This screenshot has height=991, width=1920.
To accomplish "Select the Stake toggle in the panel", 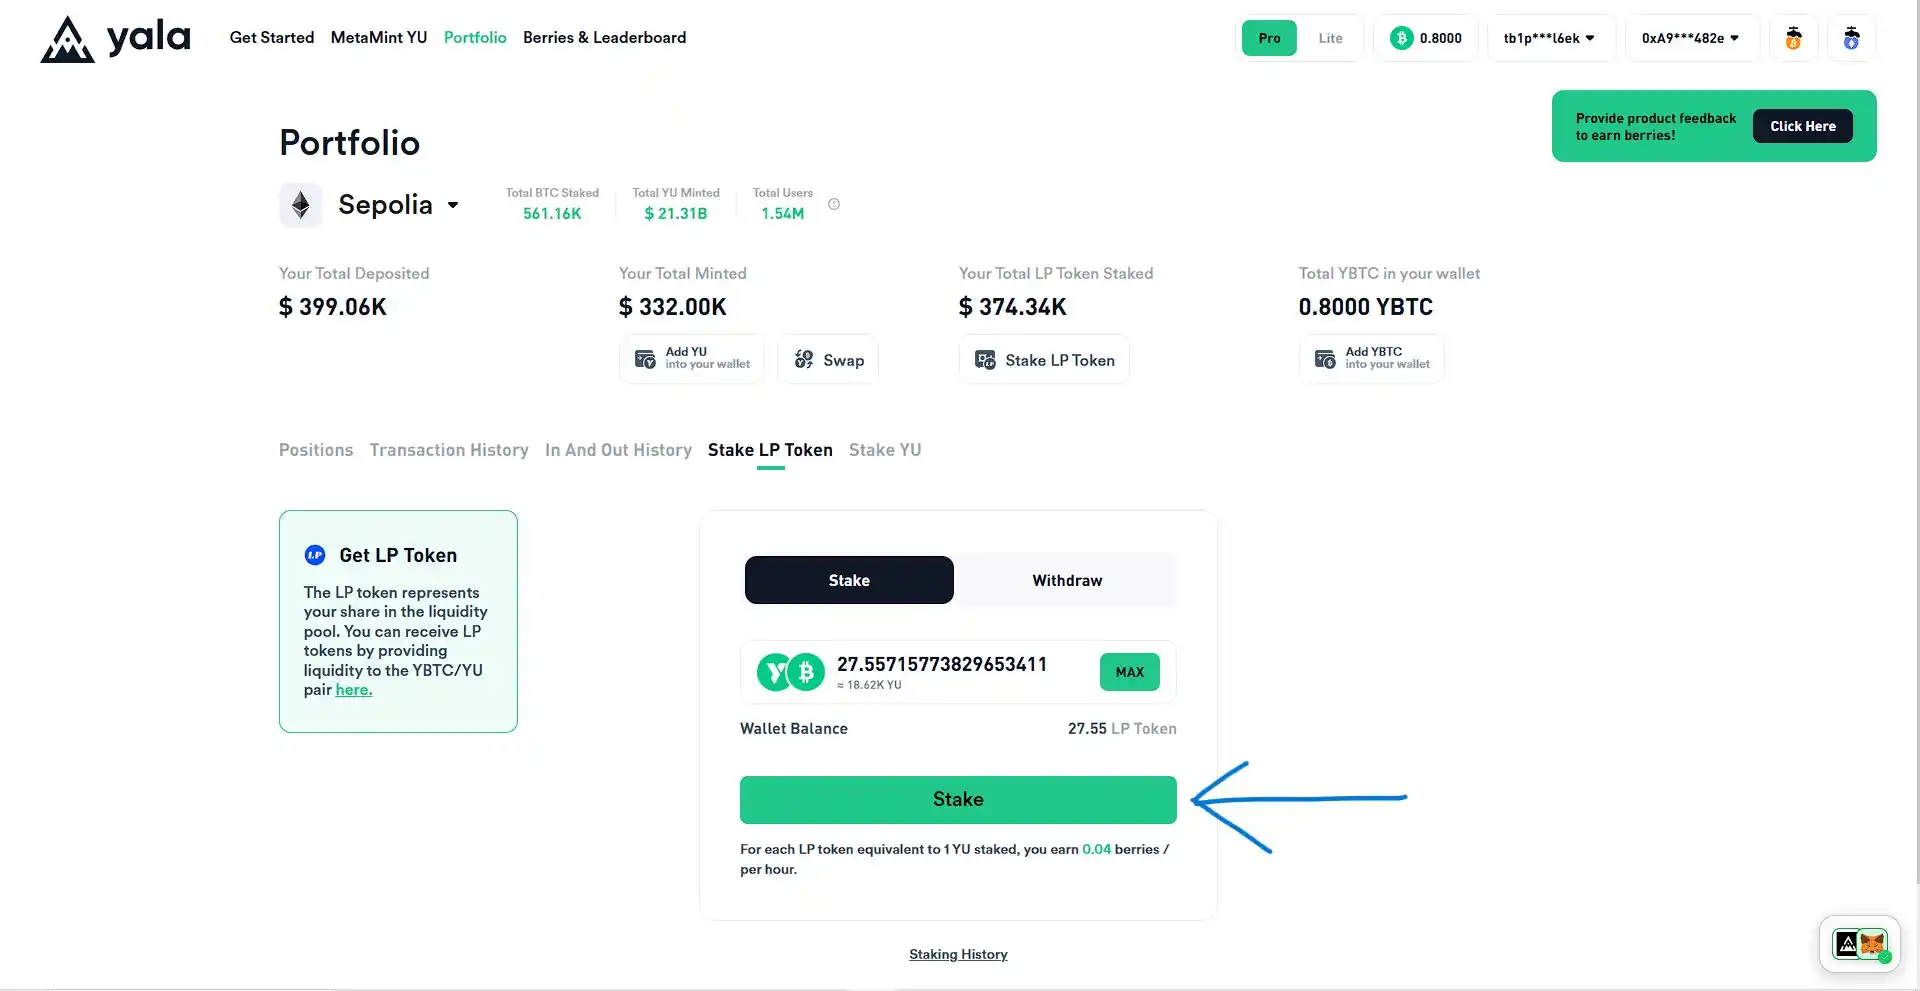I will click(849, 580).
